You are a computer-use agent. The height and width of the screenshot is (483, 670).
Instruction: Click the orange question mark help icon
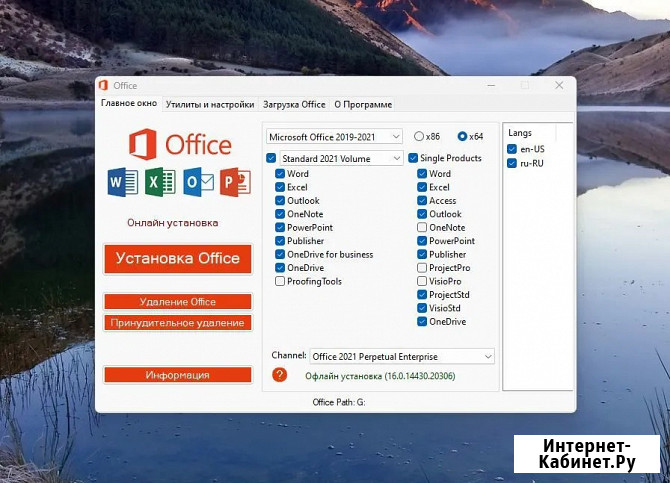point(279,375)
